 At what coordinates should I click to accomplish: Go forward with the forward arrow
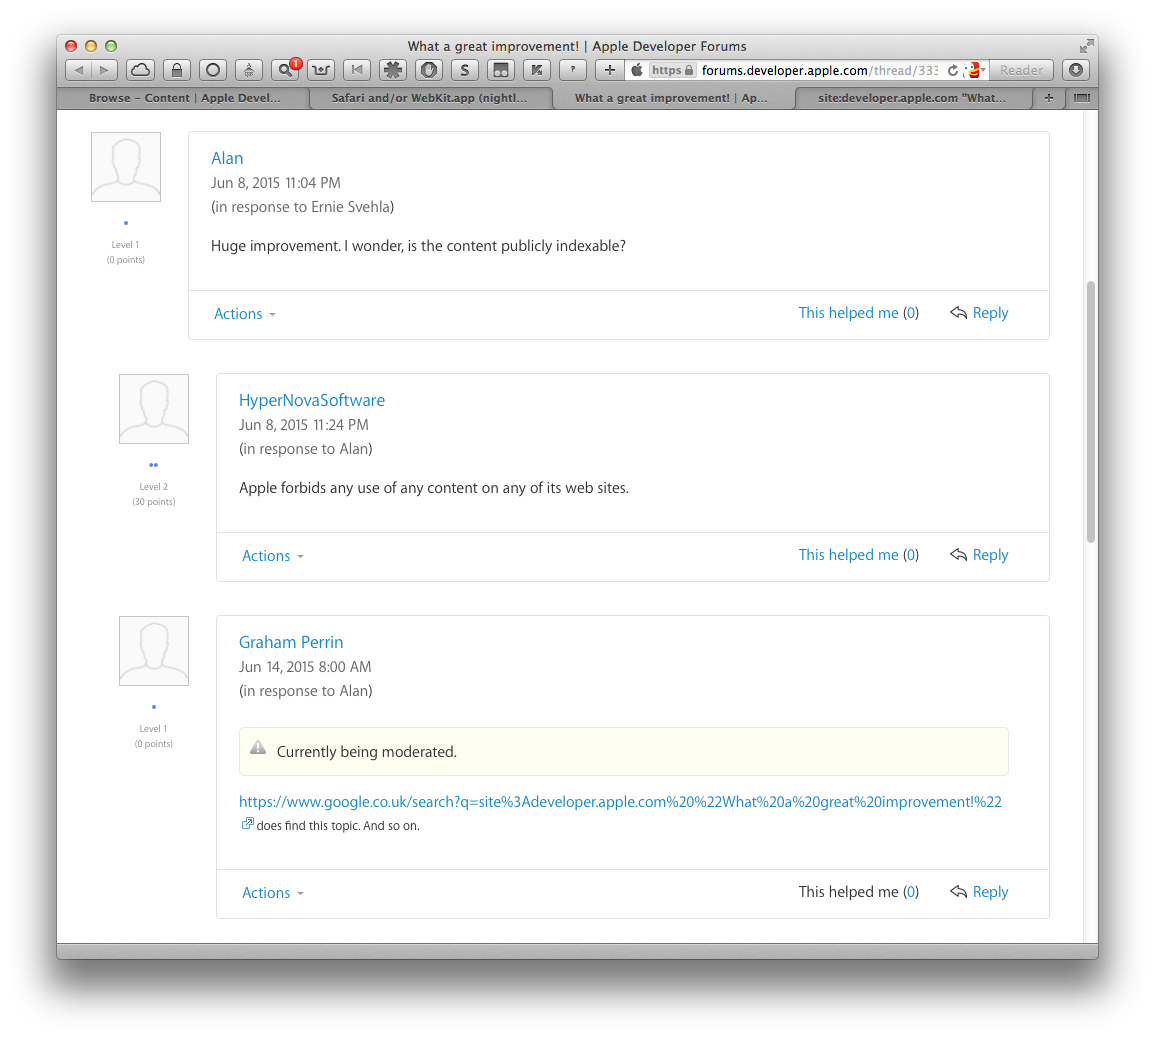[105, 70]
